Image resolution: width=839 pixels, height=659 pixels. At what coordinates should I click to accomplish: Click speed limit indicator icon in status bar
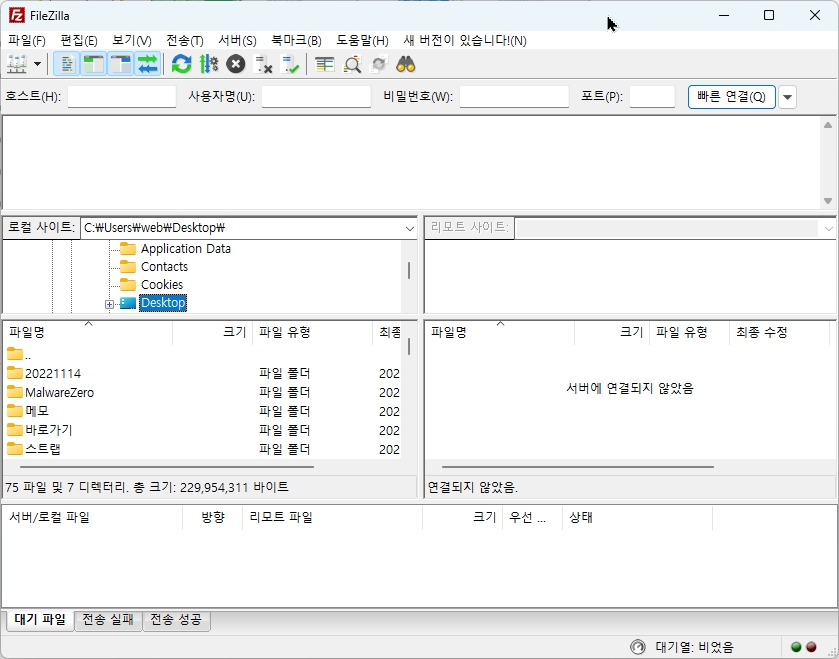coord(638,647)
